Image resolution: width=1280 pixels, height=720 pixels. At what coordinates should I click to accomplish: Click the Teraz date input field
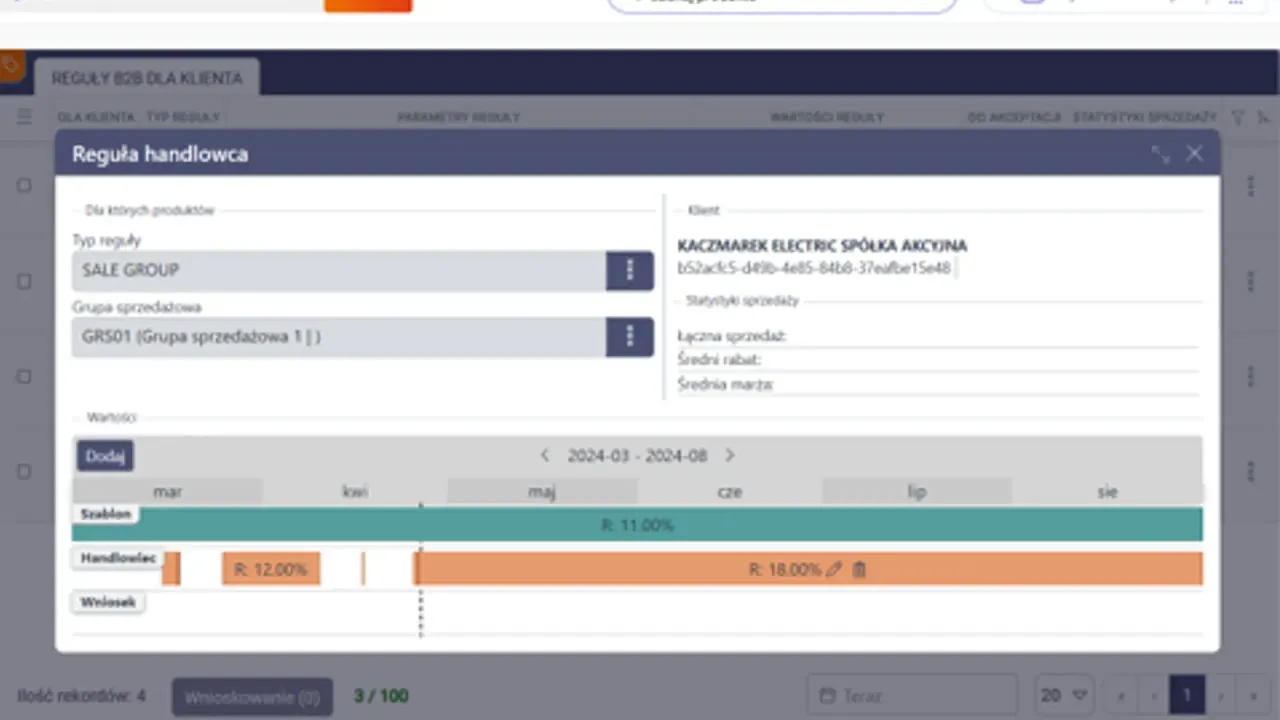click(x=912, y=695)
